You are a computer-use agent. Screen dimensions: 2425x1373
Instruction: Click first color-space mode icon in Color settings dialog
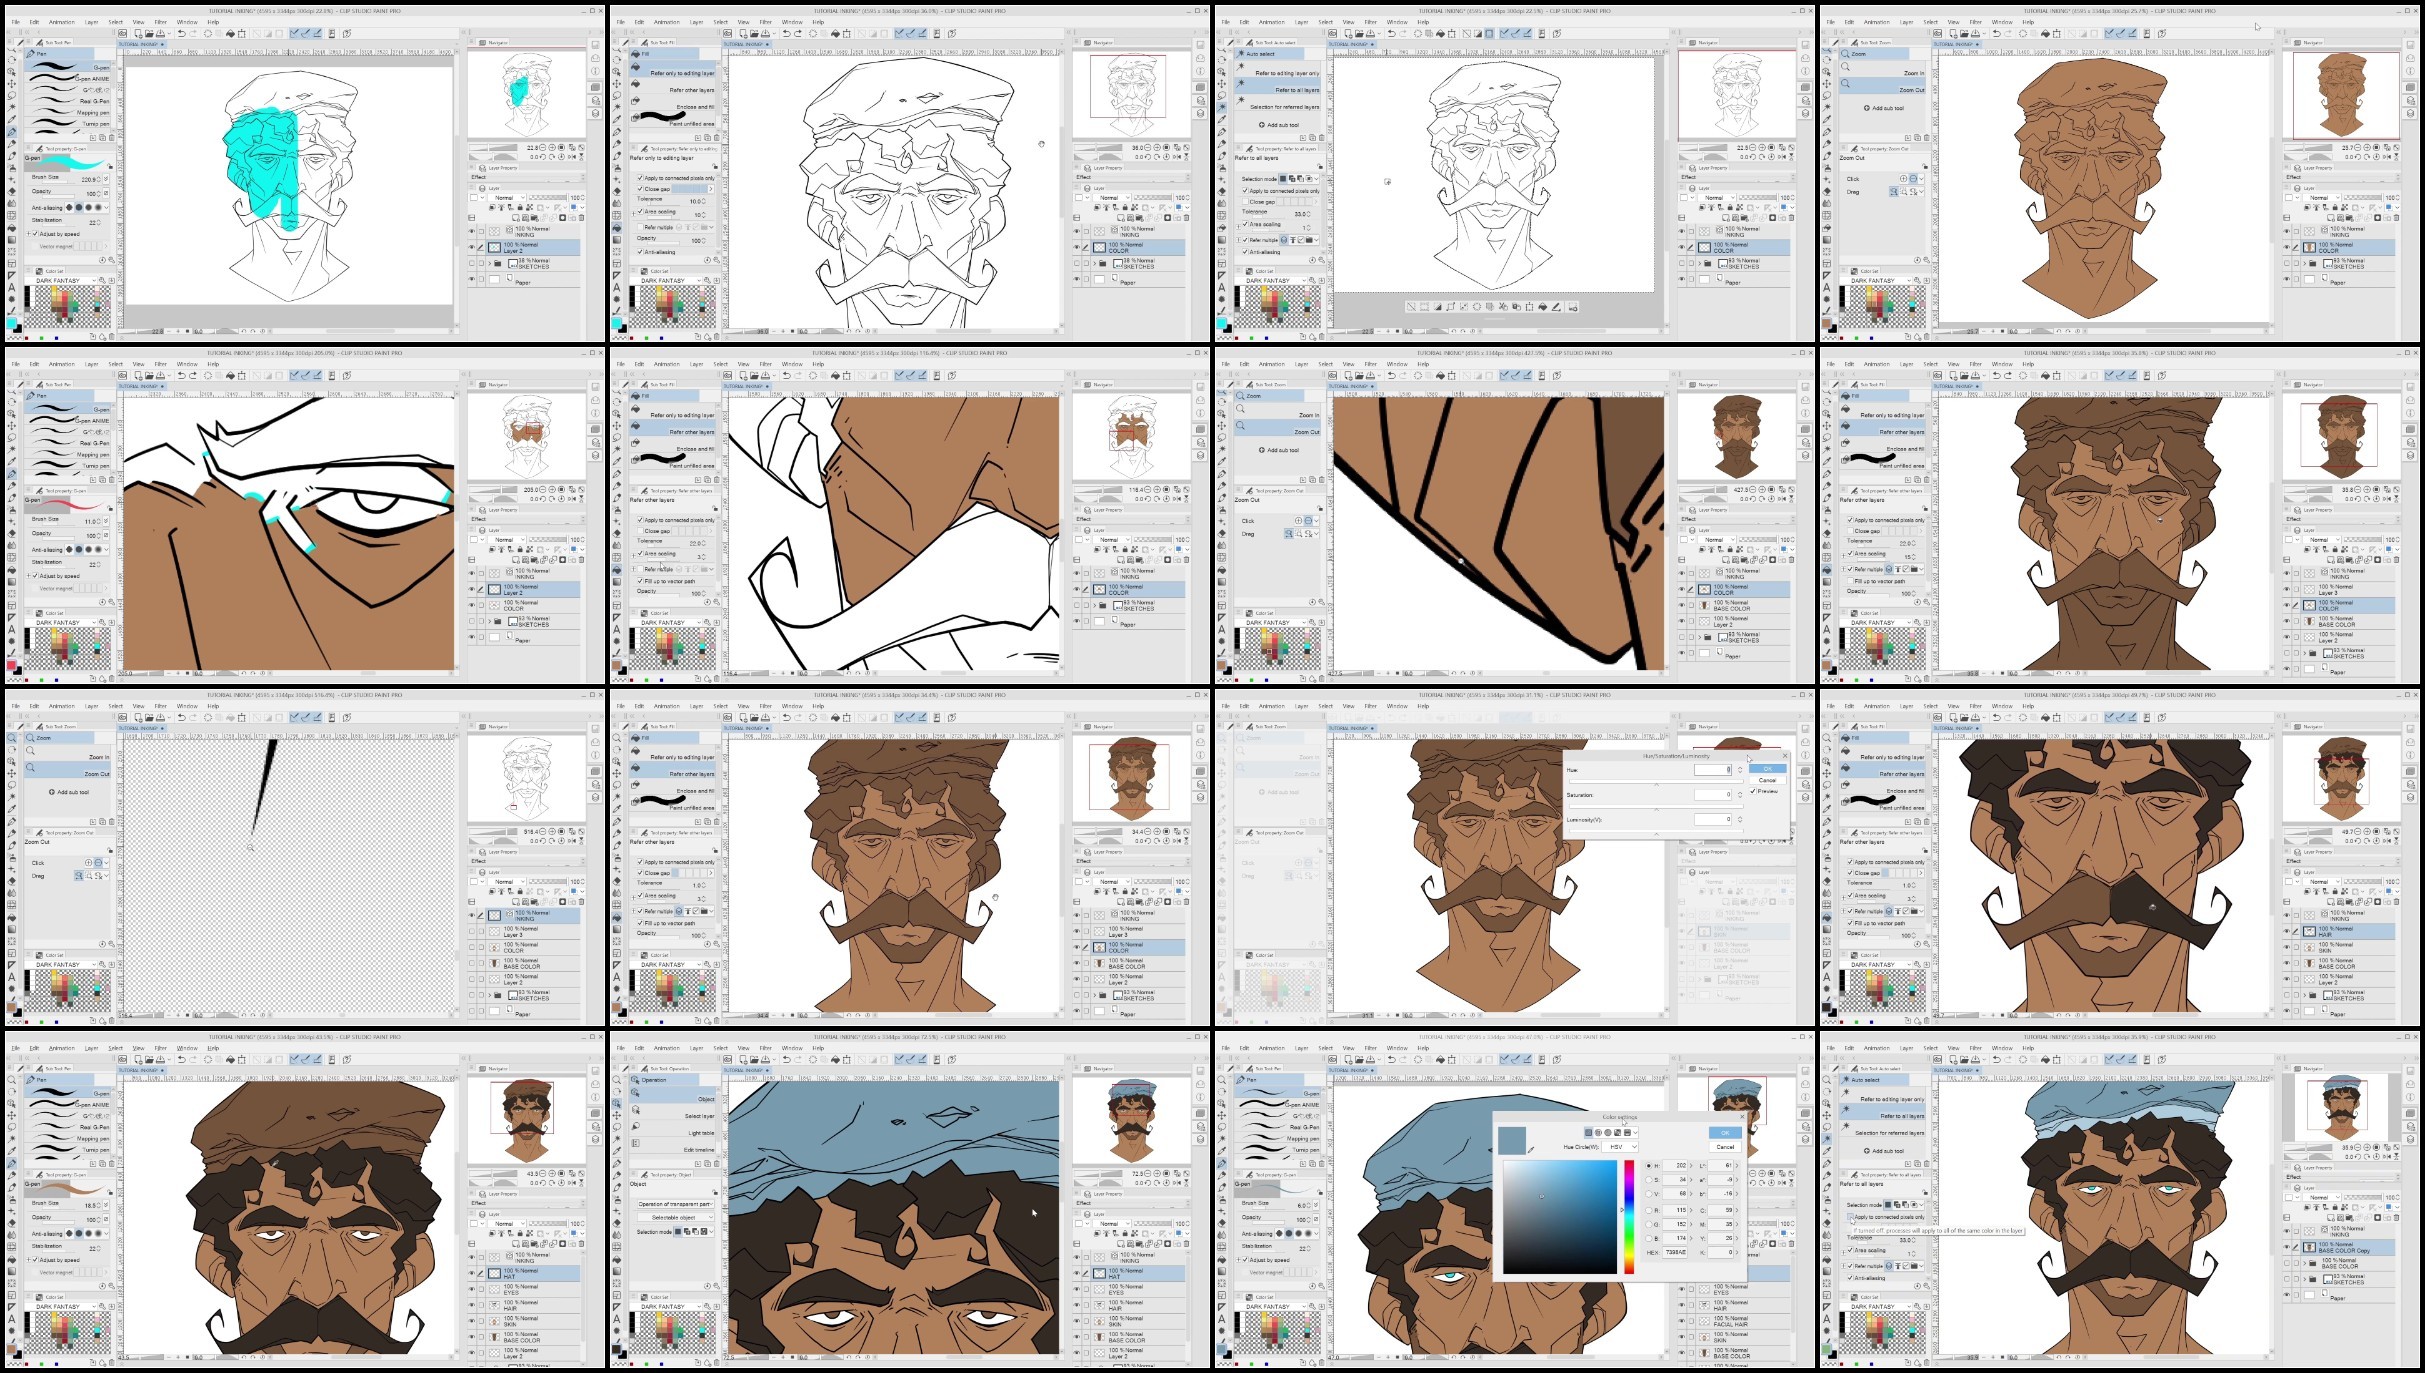(1589, 1132)
